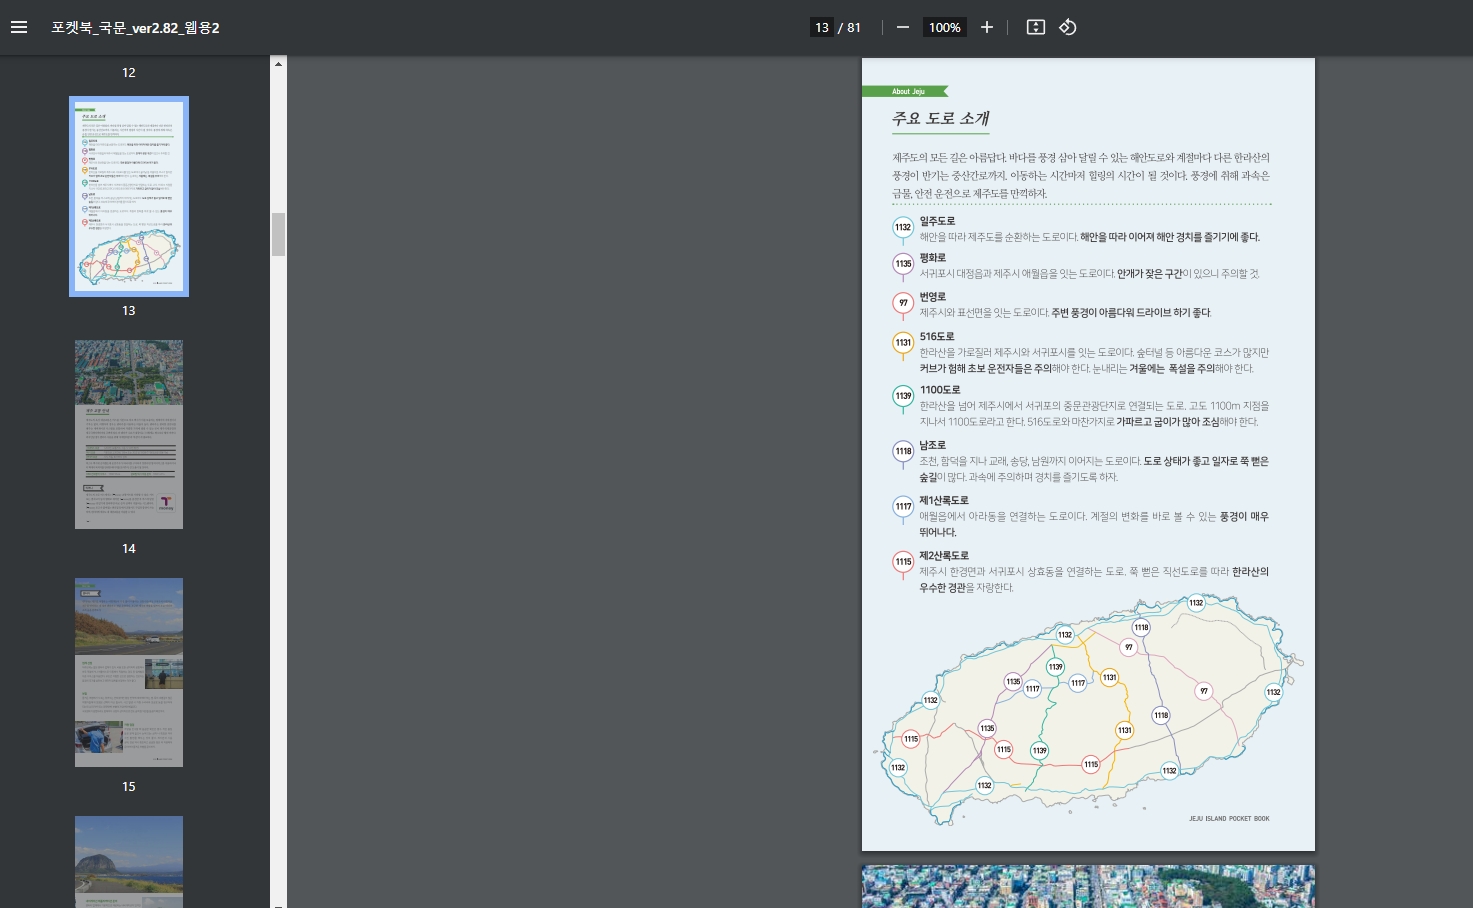This screenshot has width=1473, height=908.
Task: Click the 제1산록도로 road name
Action: coord(944,500)
